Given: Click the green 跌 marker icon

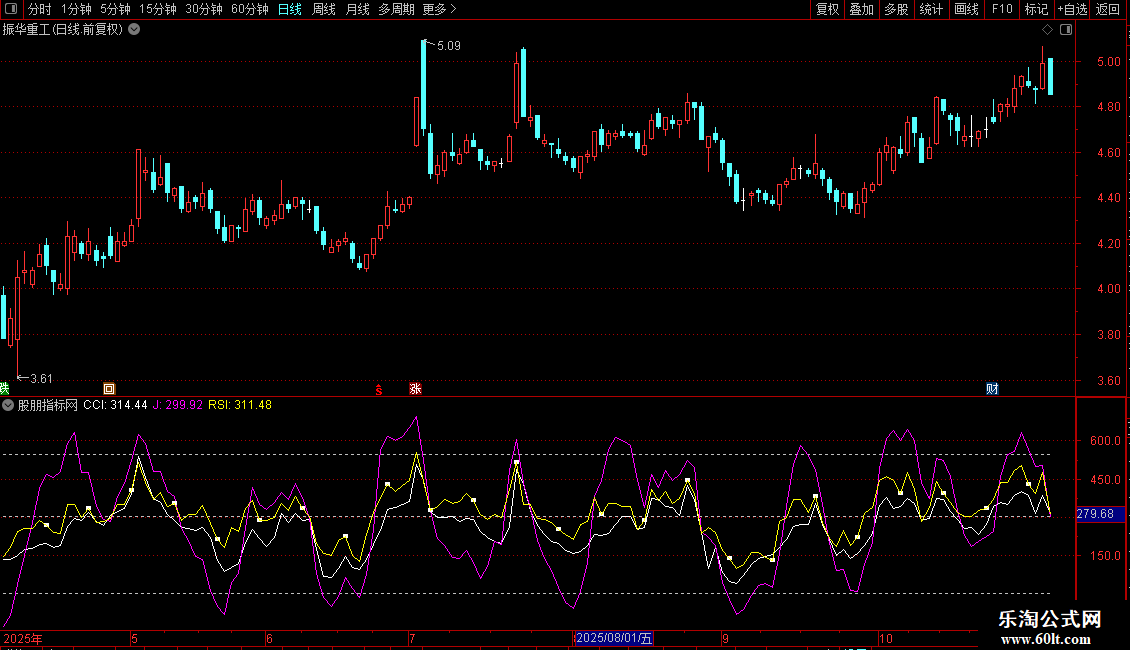Looking at the screenshot, I should (4, 388).
